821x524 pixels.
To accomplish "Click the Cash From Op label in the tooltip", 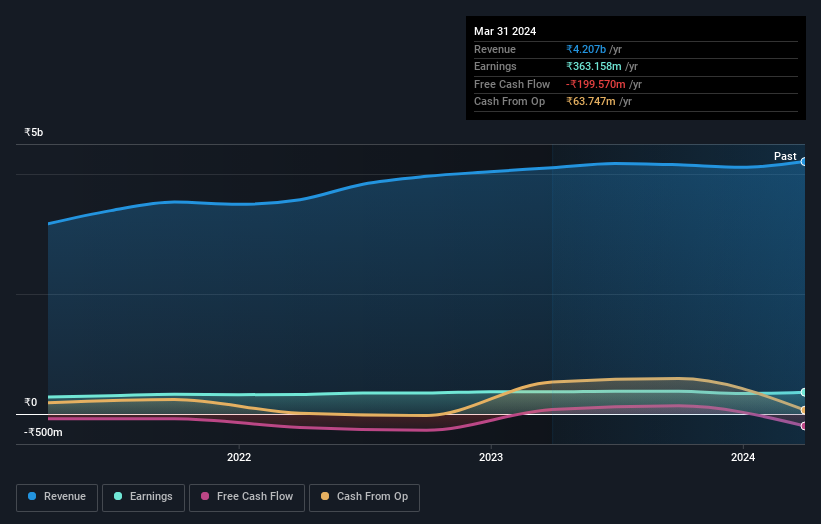I will pos(509,102).
